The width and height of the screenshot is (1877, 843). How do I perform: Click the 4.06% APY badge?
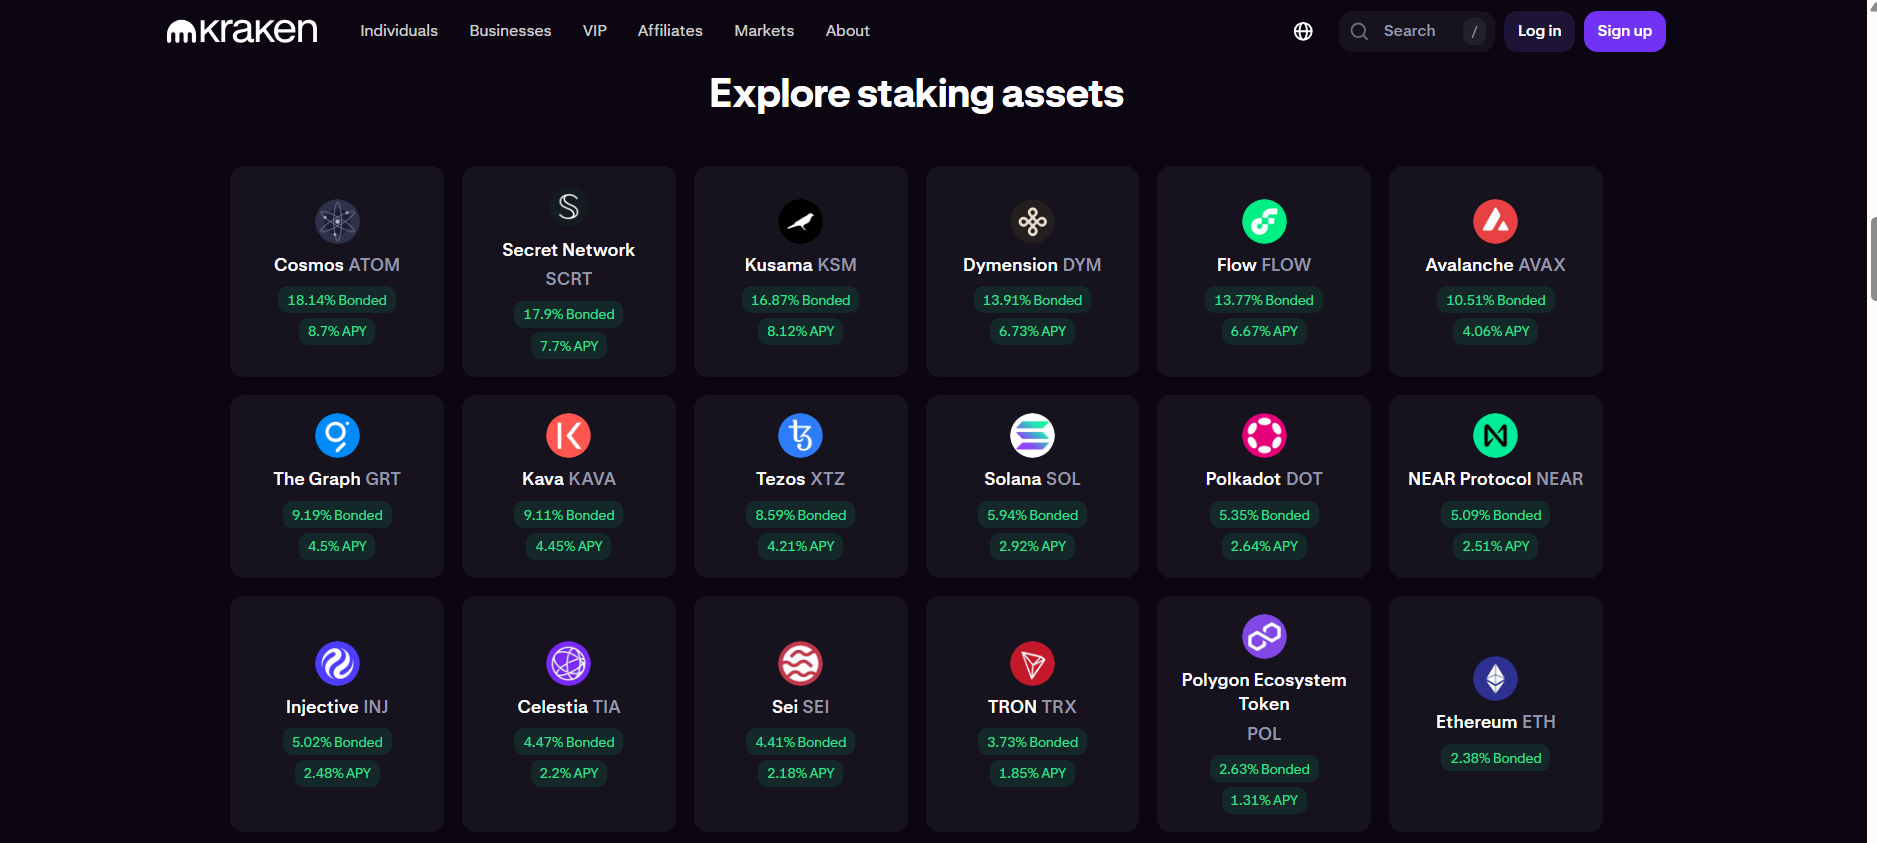(1496, 331)
